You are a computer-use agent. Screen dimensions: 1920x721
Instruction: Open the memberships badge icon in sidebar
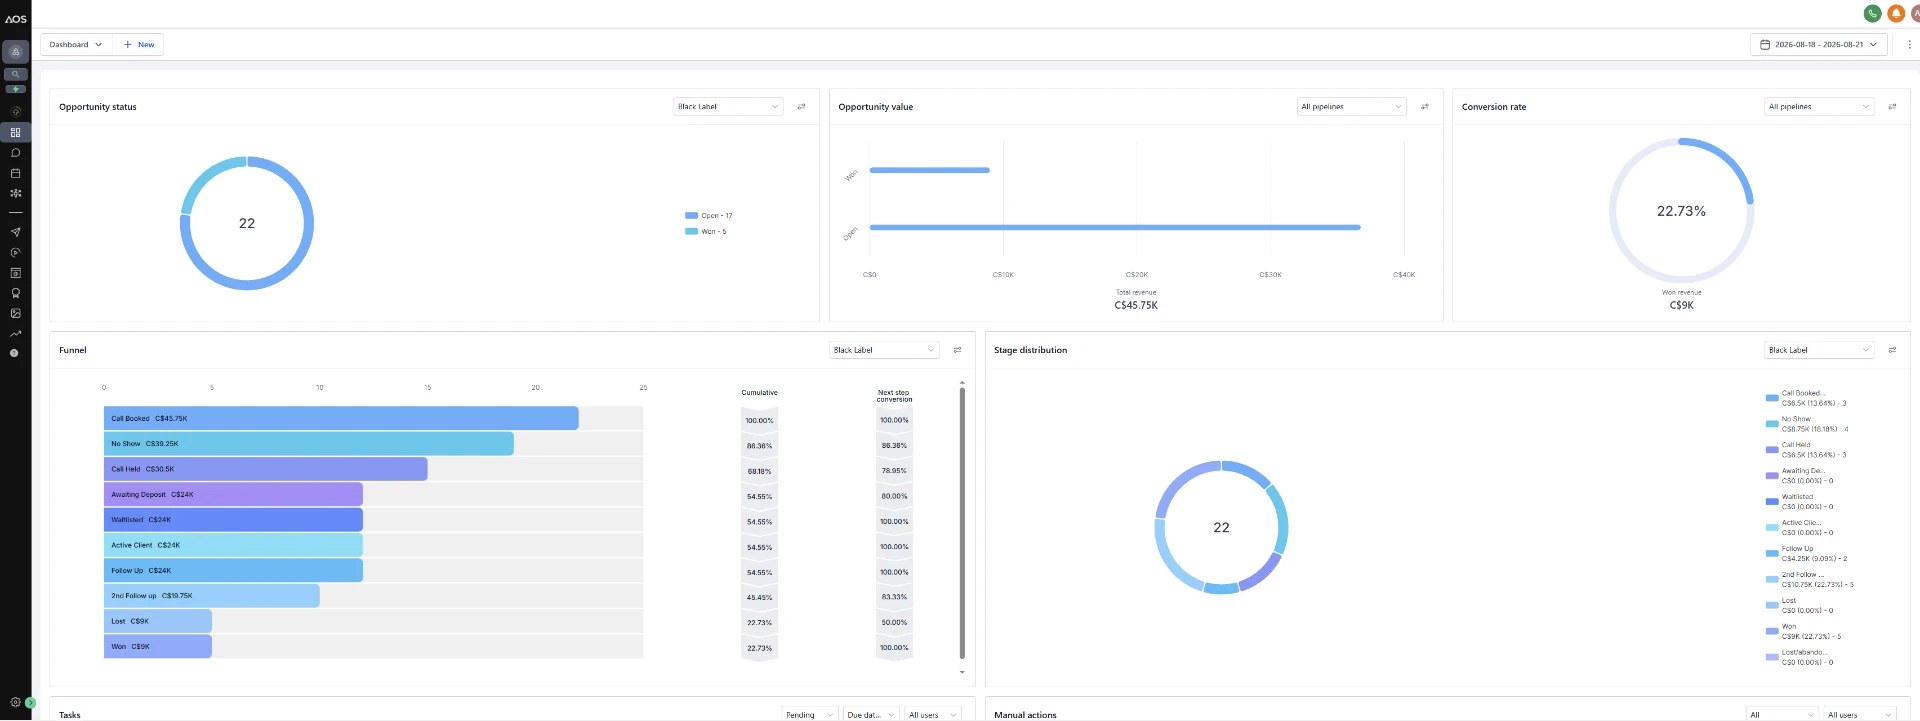[15, 293]
